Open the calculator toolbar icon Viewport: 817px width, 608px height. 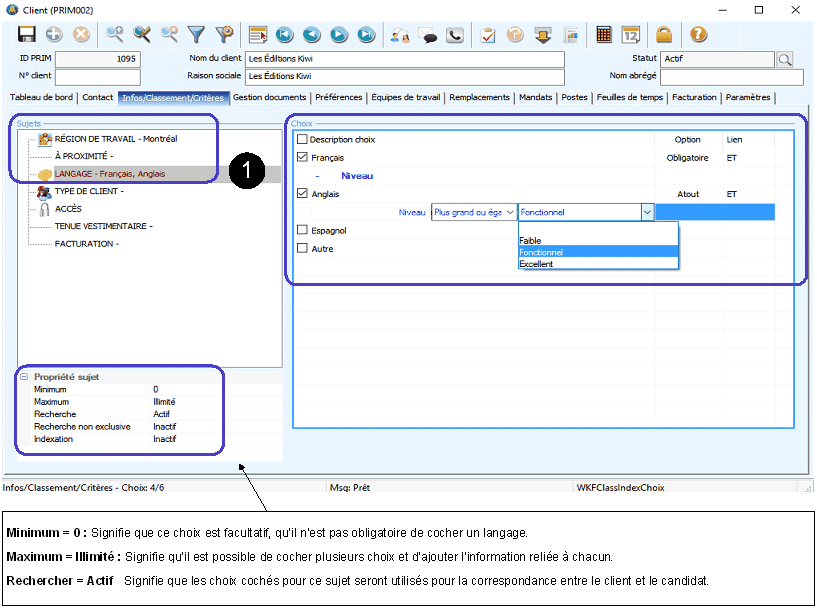(x=604, y=34)
